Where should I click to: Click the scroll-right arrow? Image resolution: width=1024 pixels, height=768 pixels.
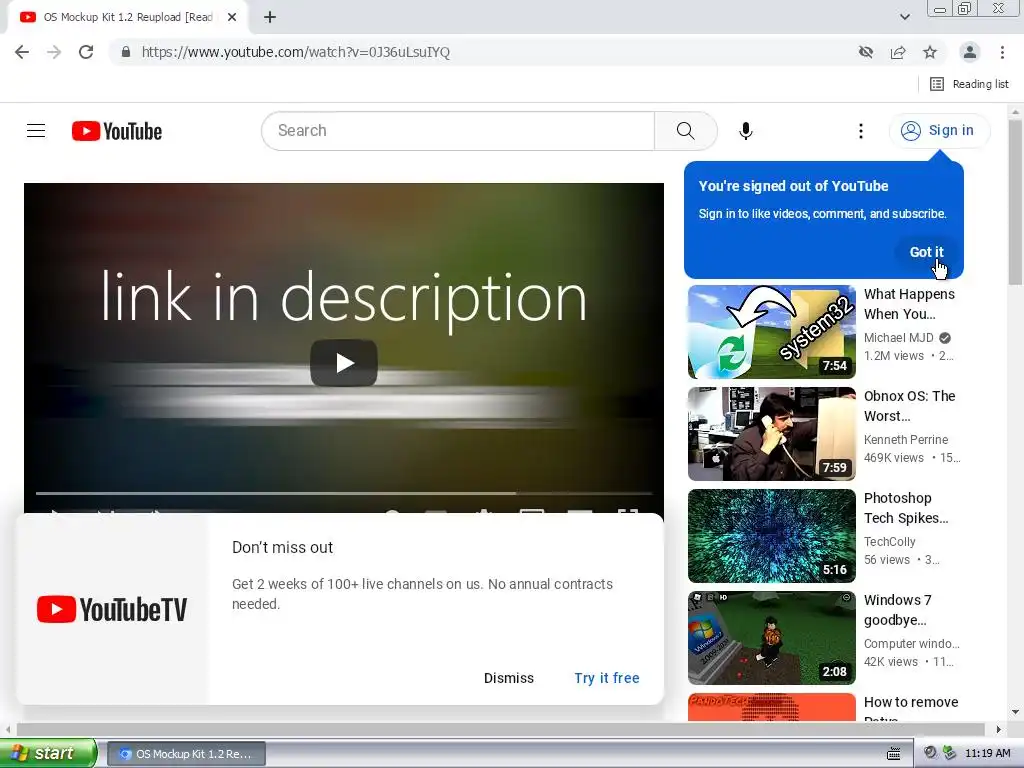[x=999, y=729]
